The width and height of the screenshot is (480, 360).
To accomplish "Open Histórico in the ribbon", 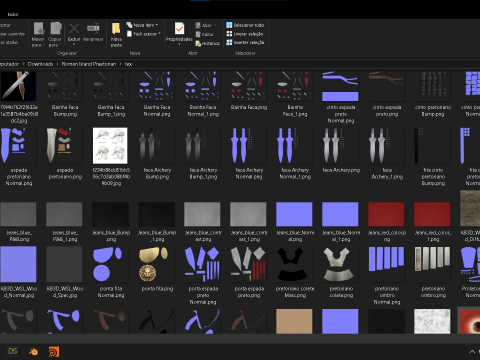I will (x=207, y=43).
